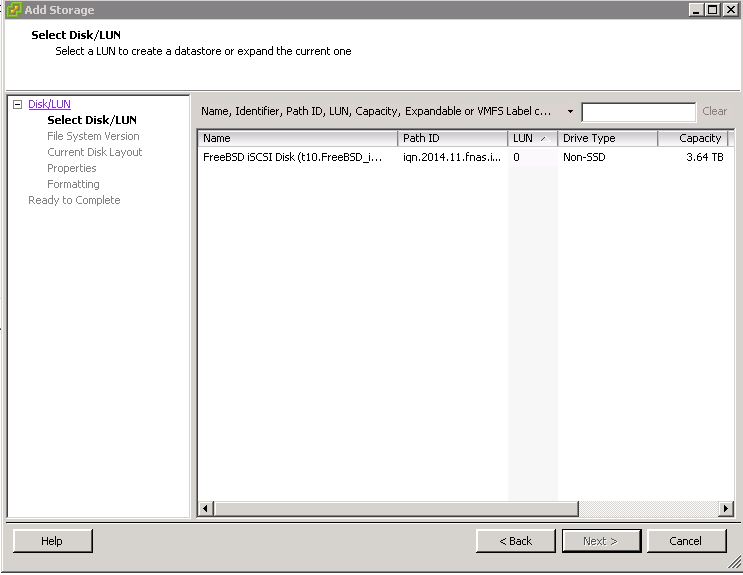
Task: Go back with the Back button
Action: (516, 541)
